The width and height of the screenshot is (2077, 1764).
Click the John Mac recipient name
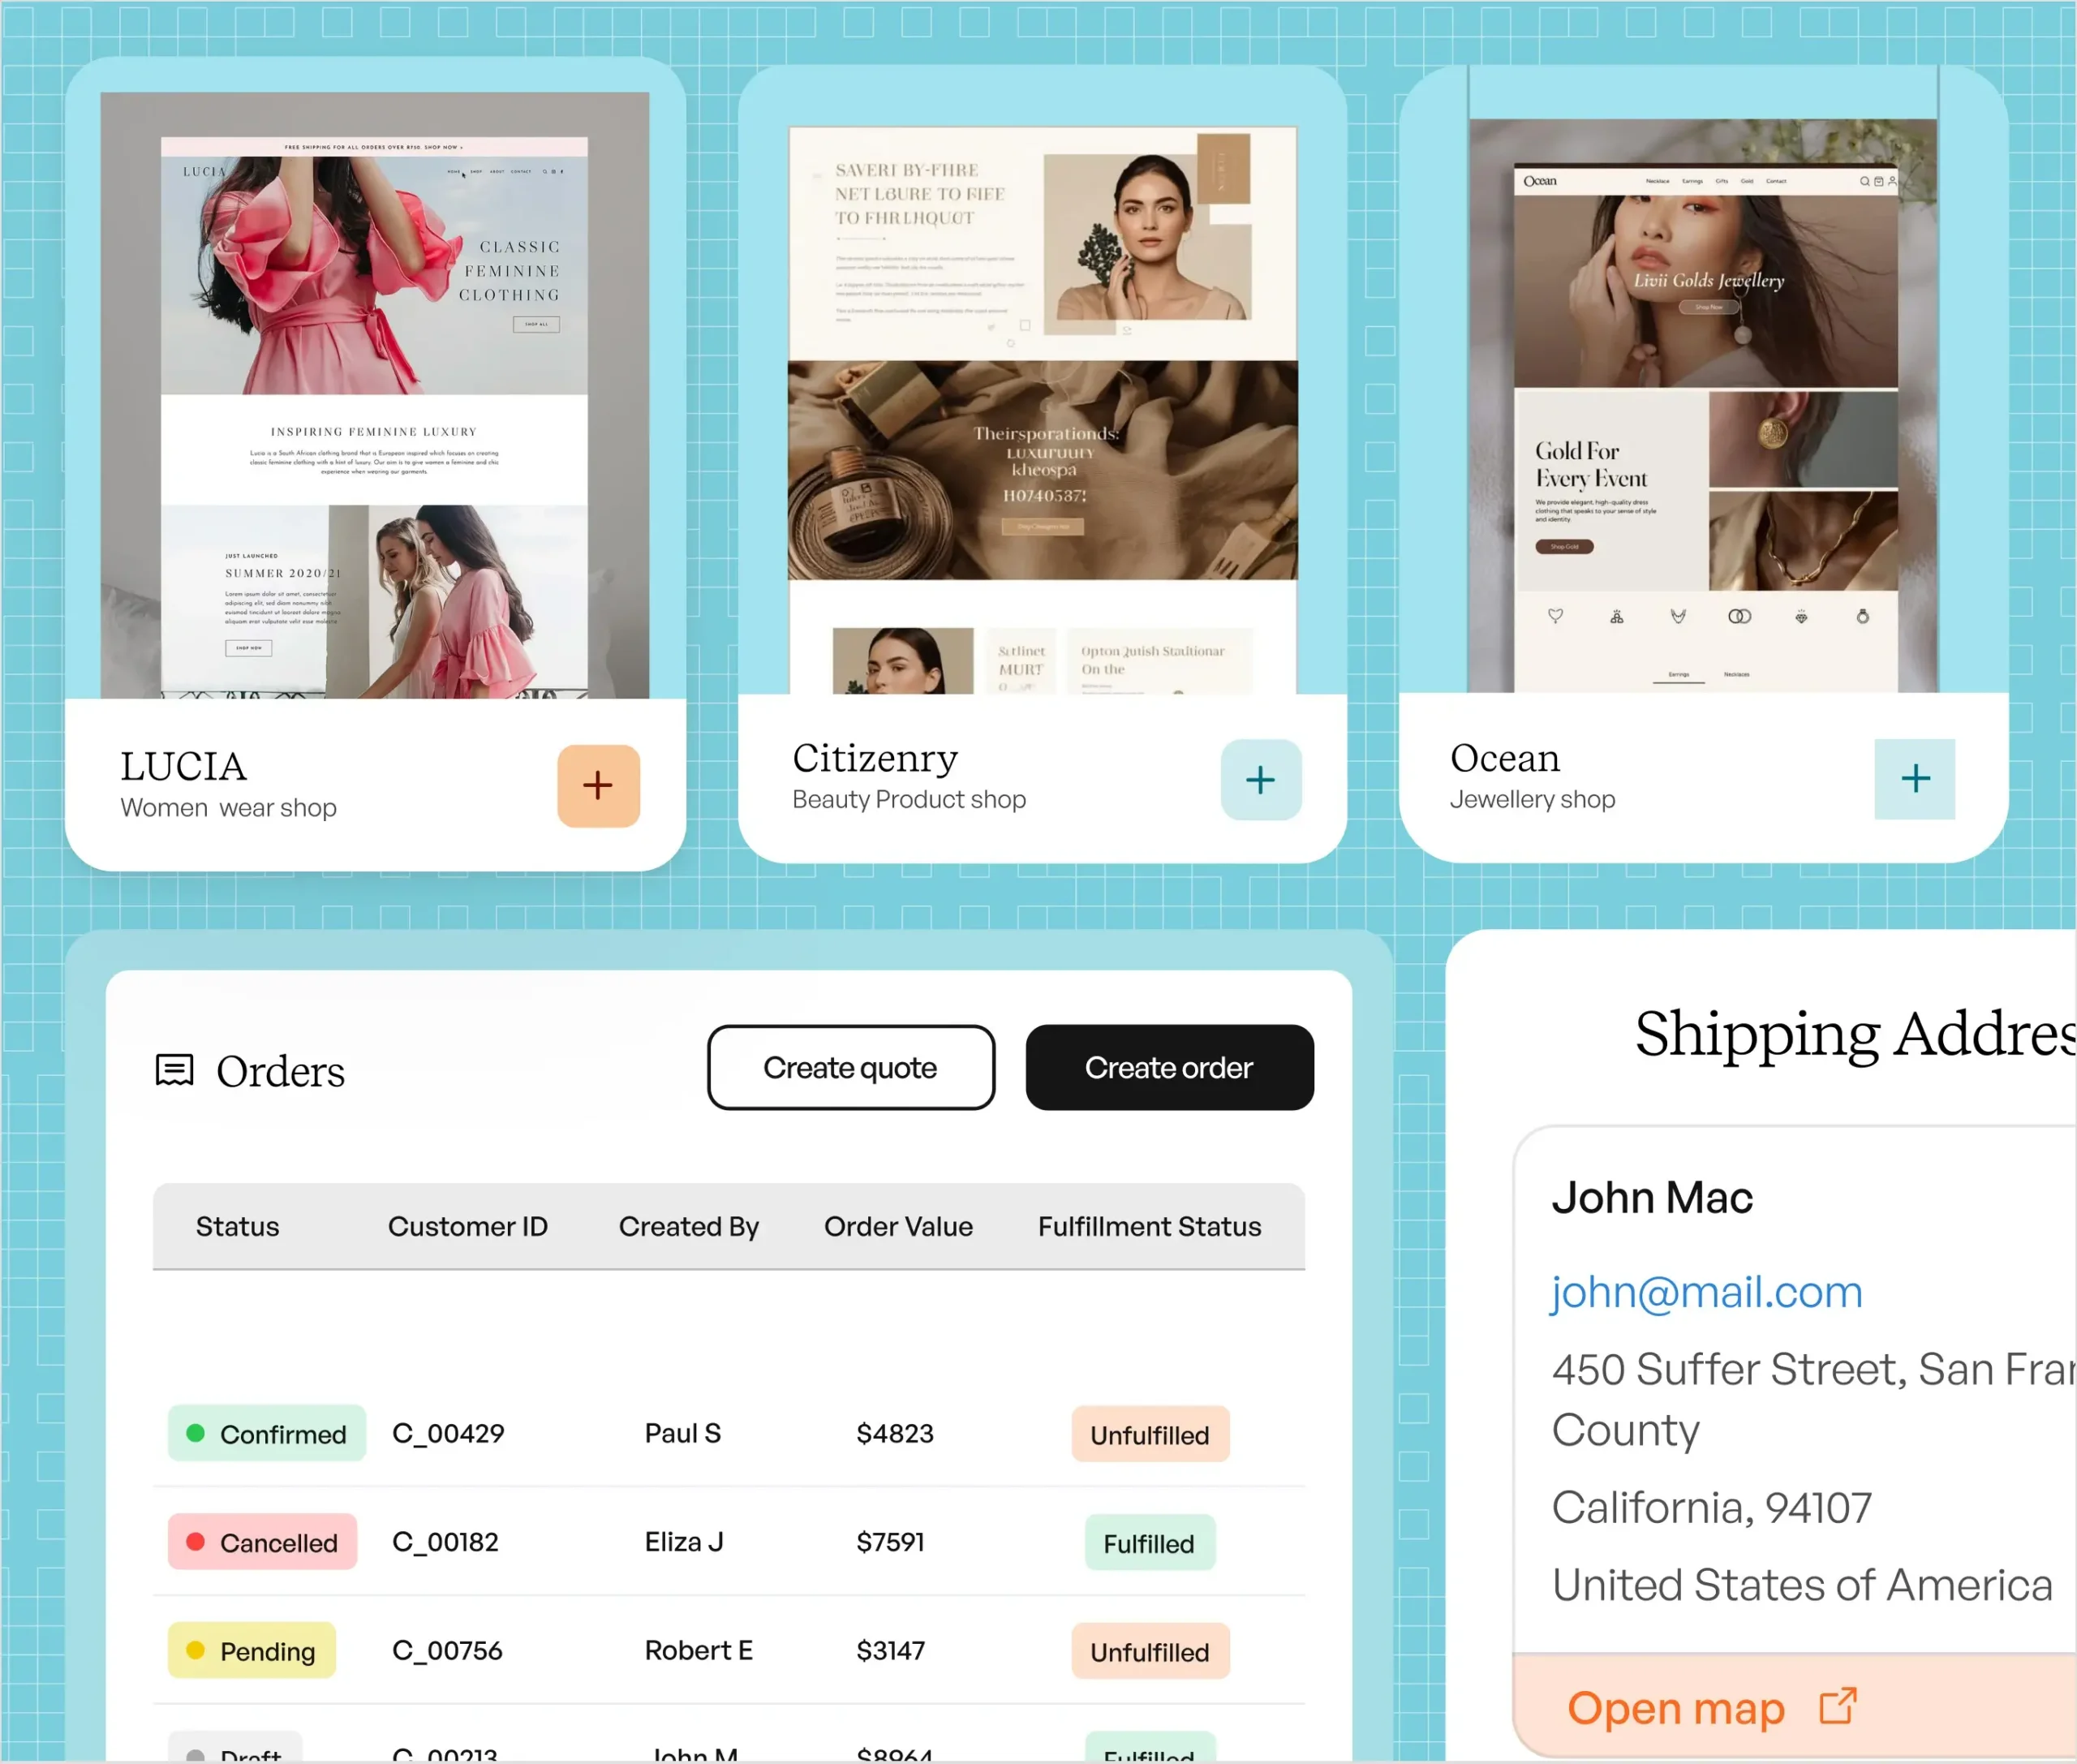click(1653, 1198)
